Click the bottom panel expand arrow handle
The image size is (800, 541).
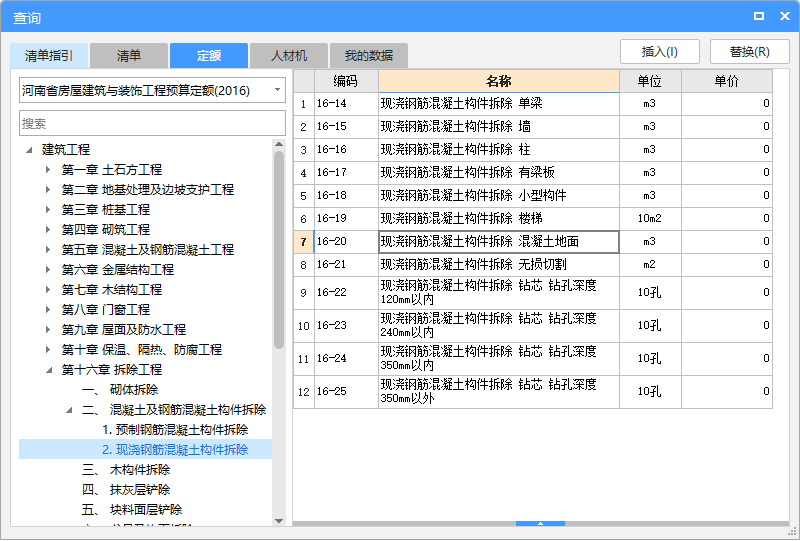tap(540, 524)
